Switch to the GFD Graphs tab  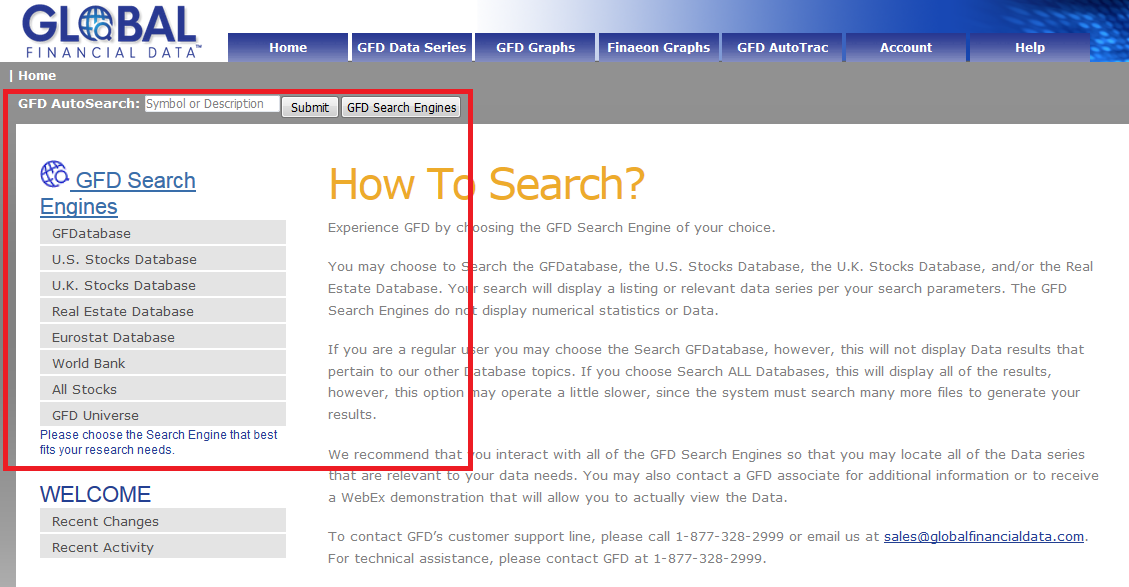(535, 47)
